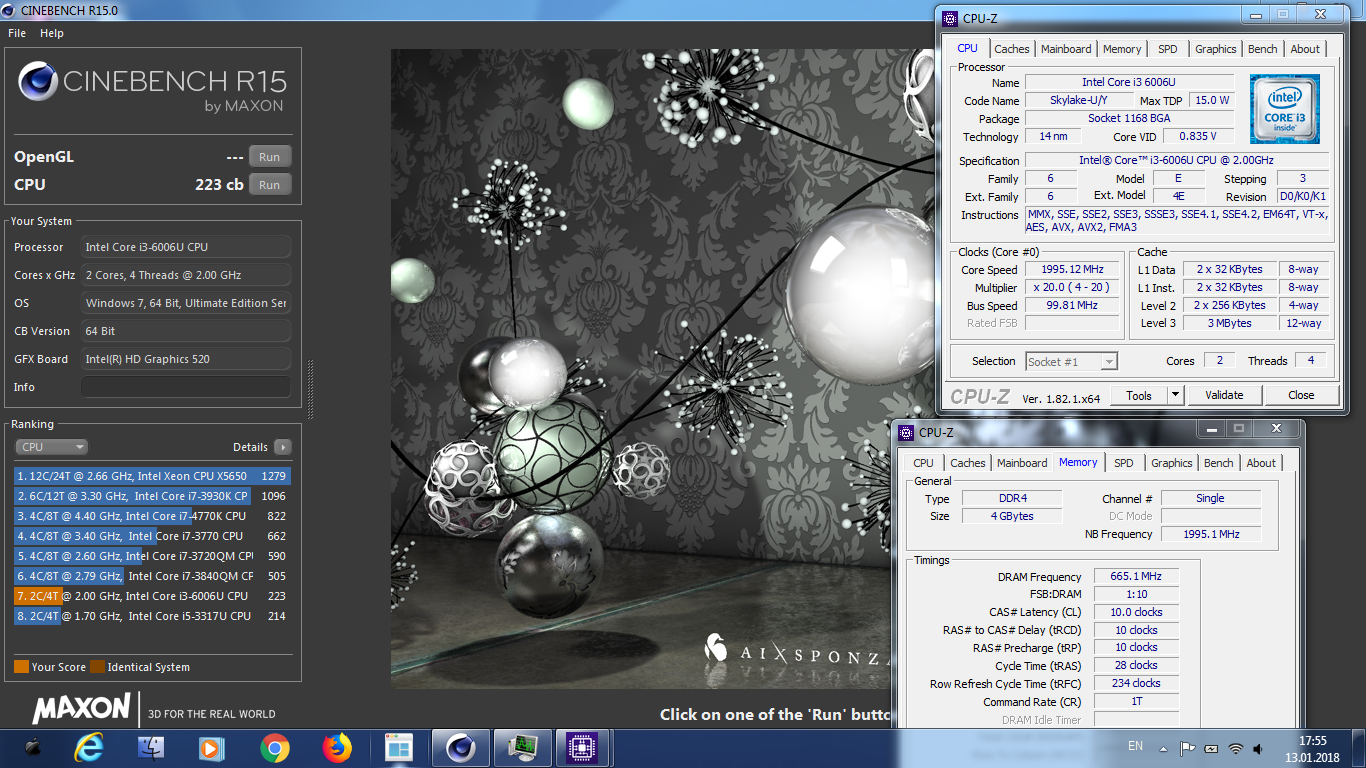
Task: Click the title-bar icon of Memory CPU-Z window
Action: click(905, 432)
